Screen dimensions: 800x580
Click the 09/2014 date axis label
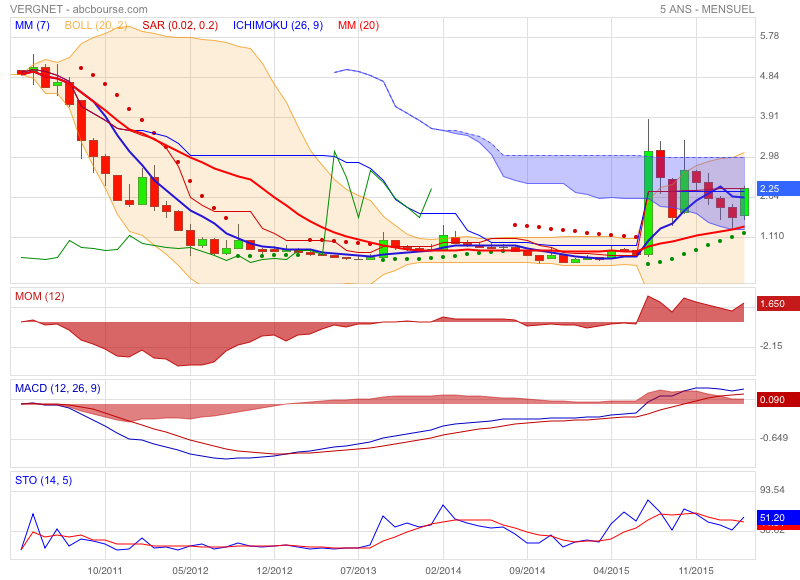(x=528, y=570)
